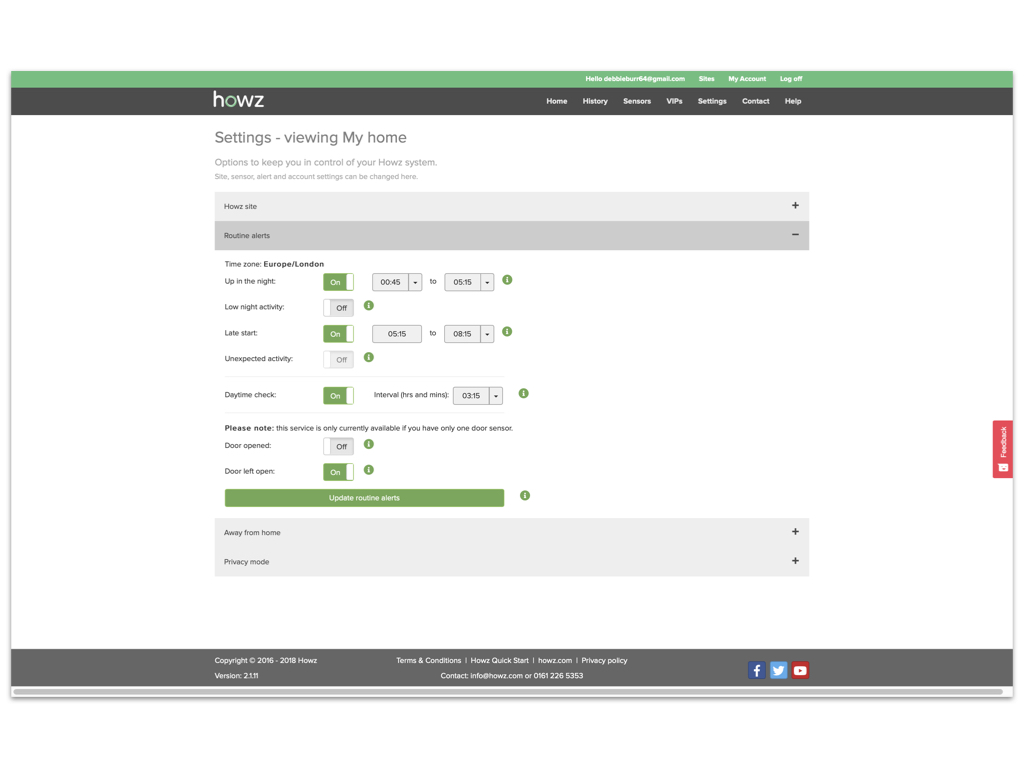
Task: Open Up in the night start time dropdown
Action: (x=415, y=283)
